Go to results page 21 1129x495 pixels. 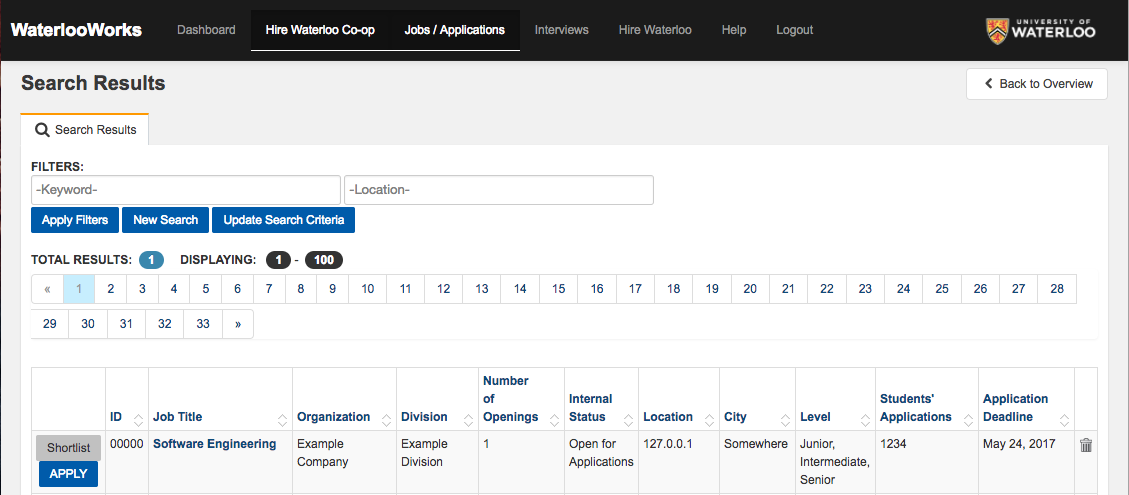point(788,289)
